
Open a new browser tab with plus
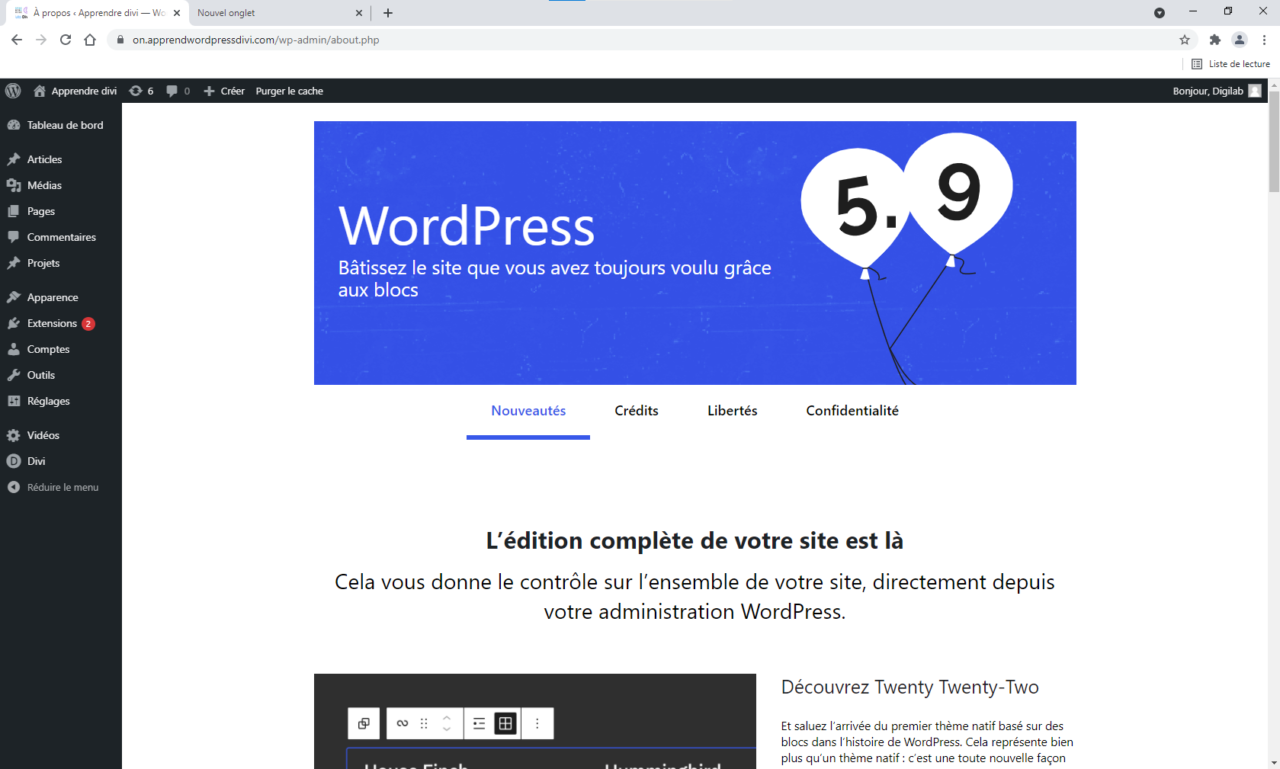click(388, 13)
